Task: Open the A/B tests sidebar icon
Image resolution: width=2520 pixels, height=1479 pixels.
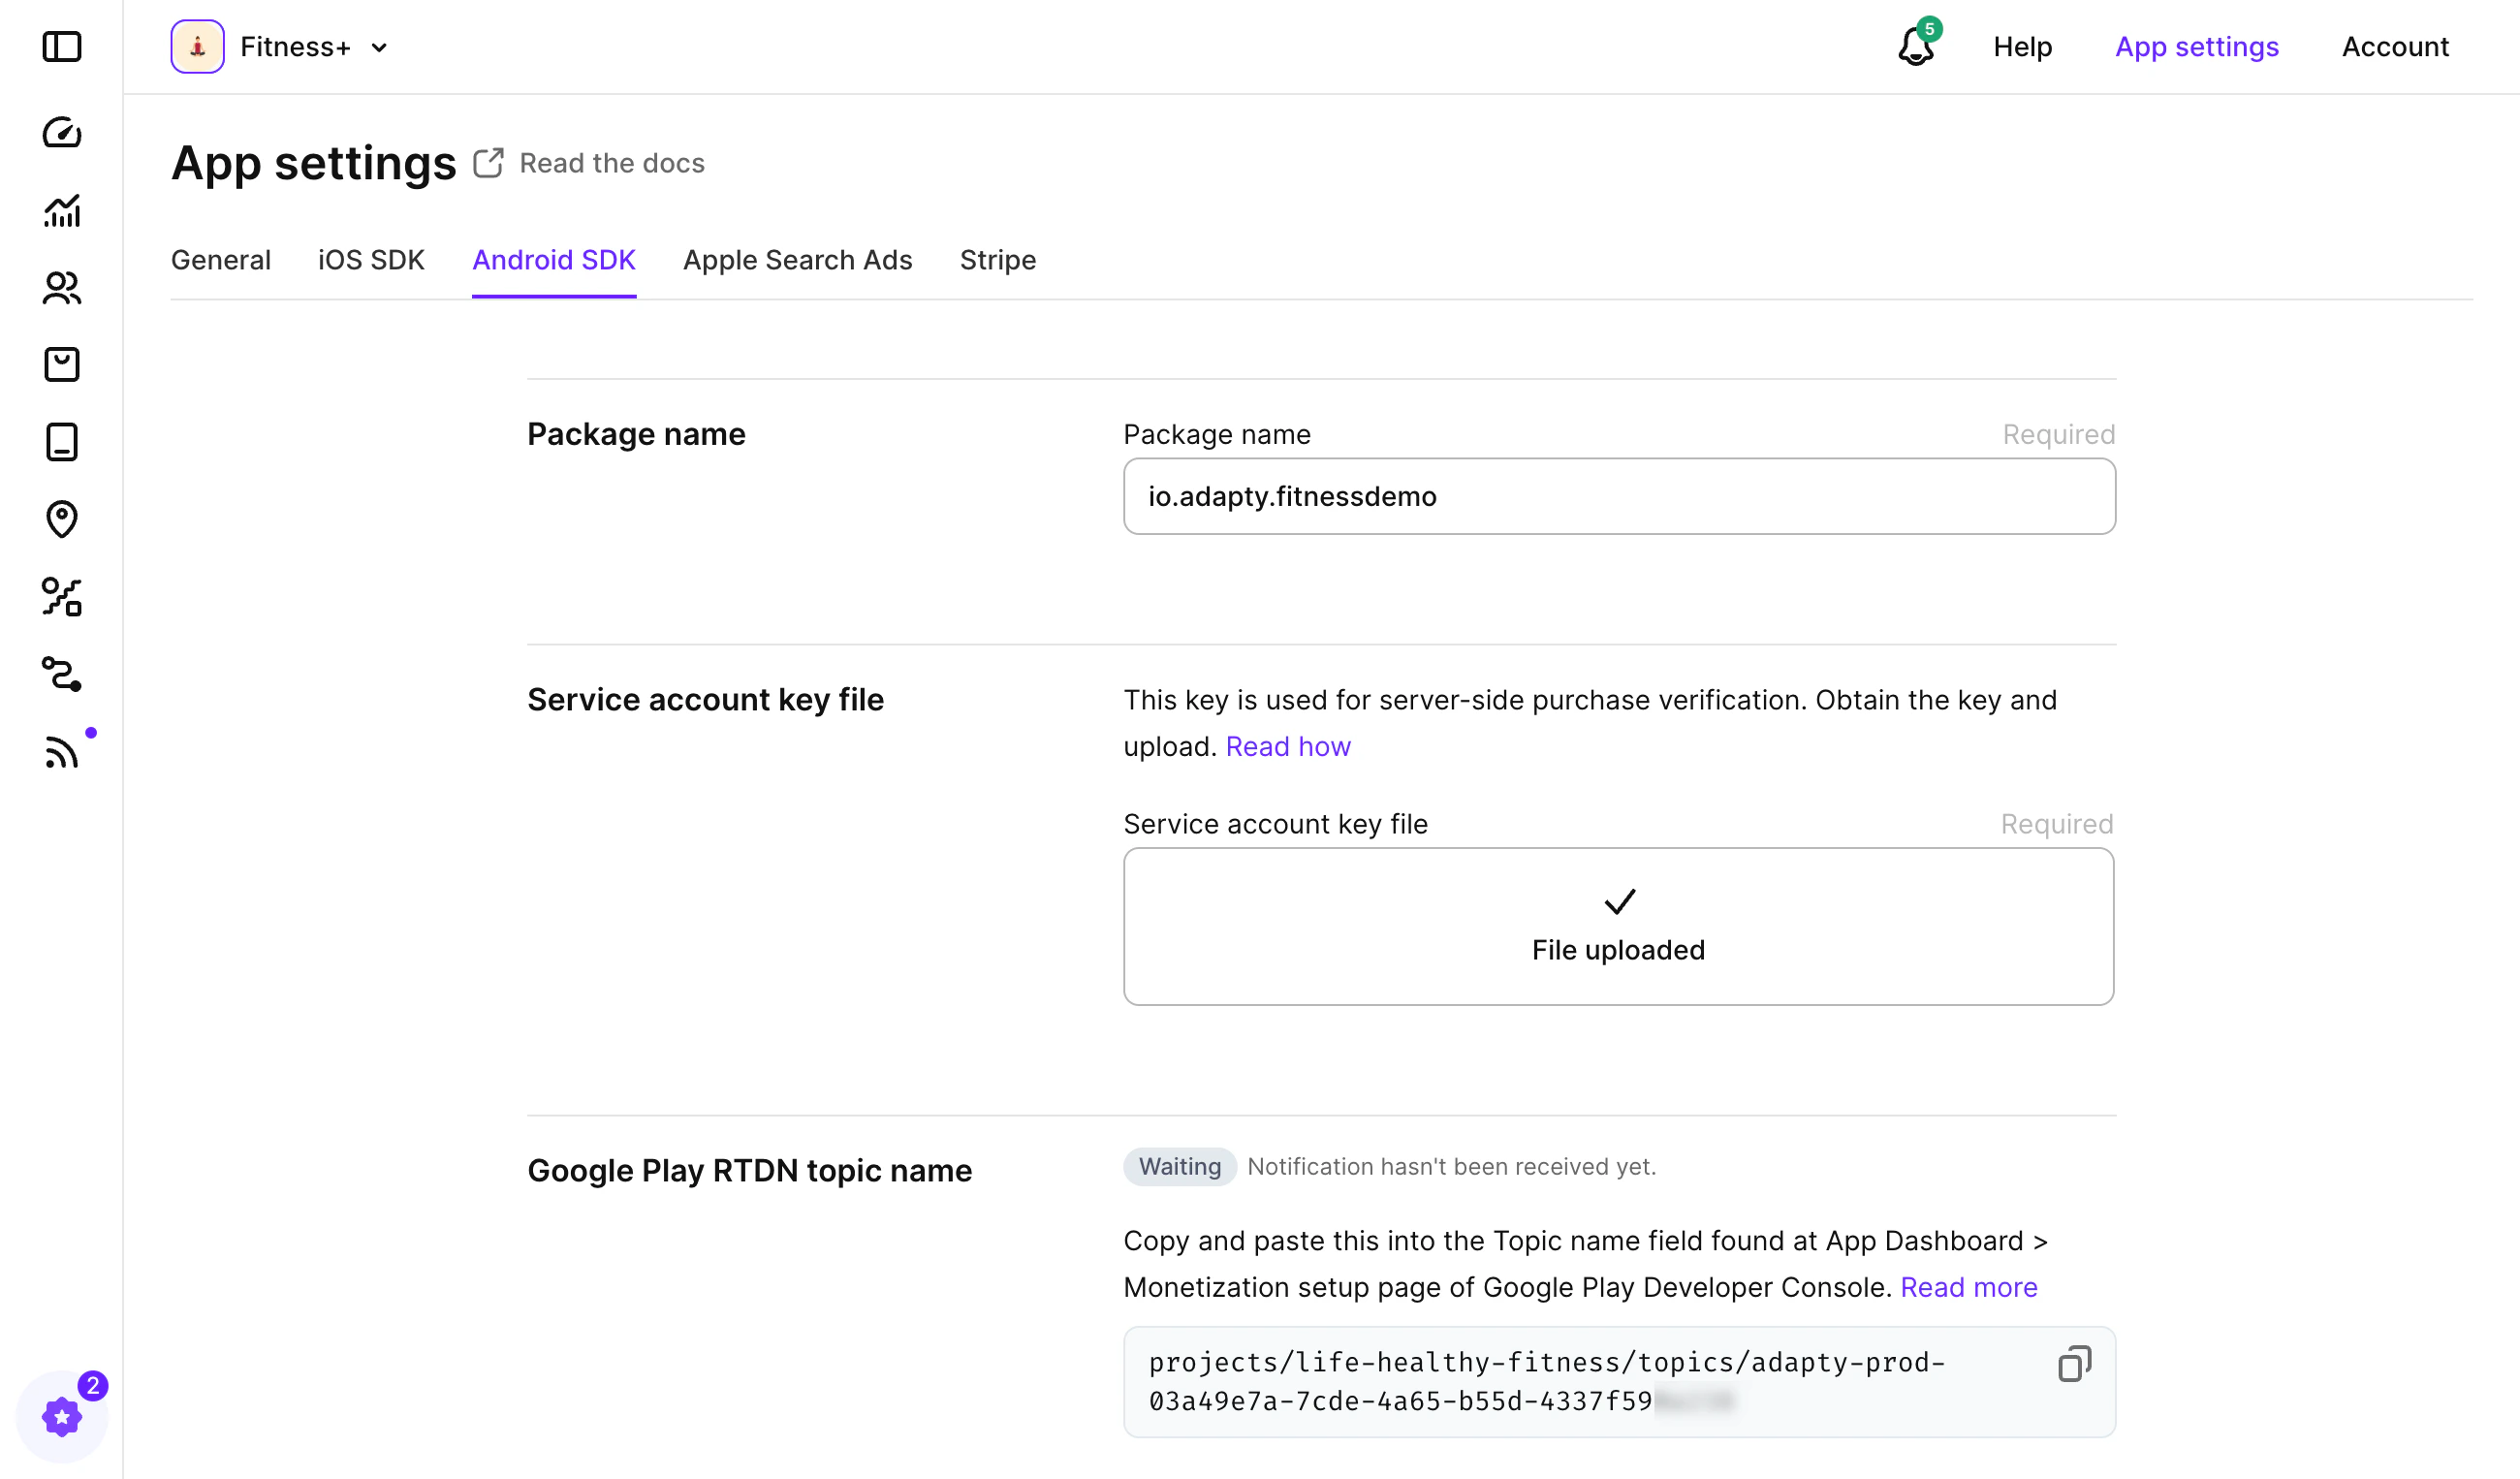Action: pyautogui.click(x=62, y=597)
